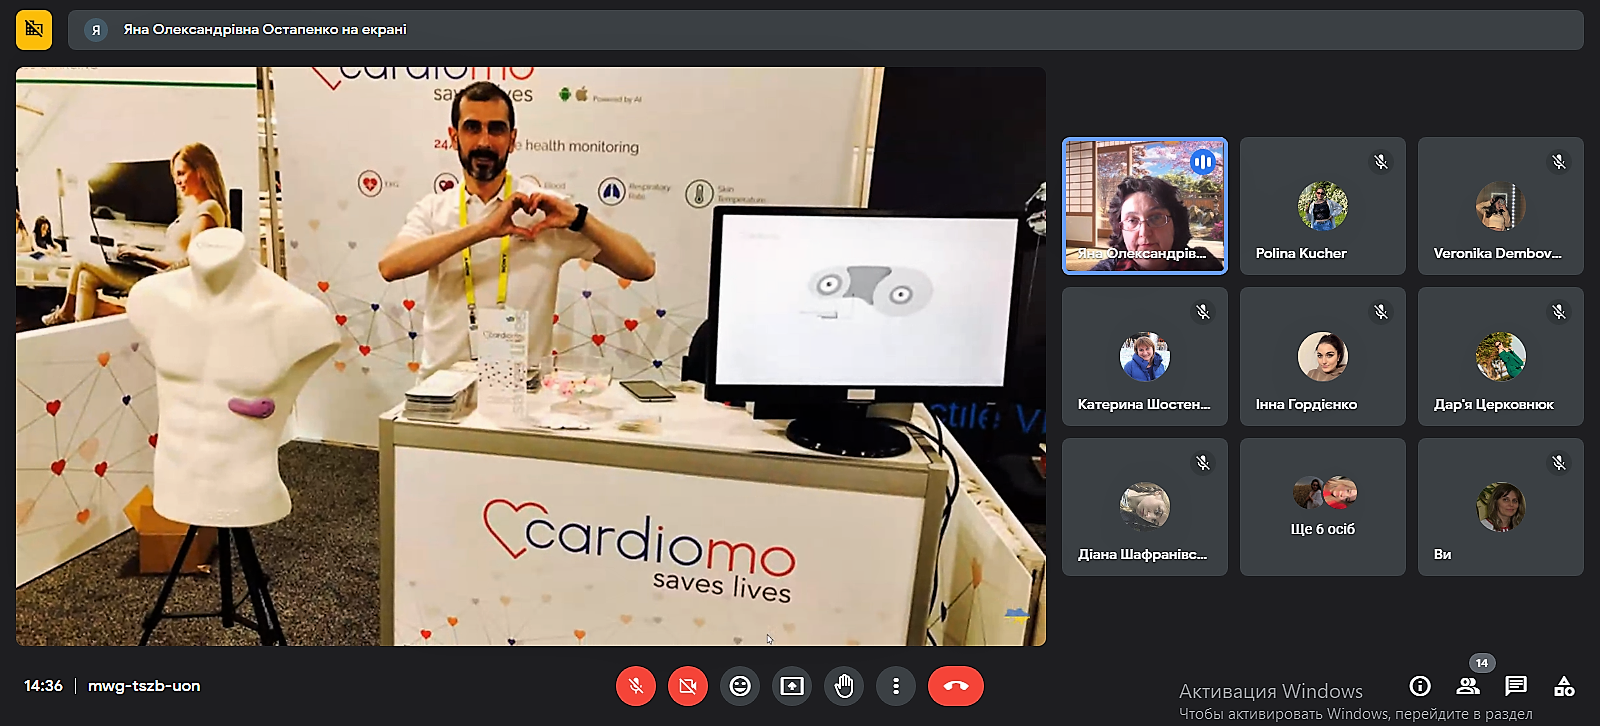Click muted mic icon on Катерина Шостен tile
The width and height of the screenshot is (1600, 726).
(1203, 312)
